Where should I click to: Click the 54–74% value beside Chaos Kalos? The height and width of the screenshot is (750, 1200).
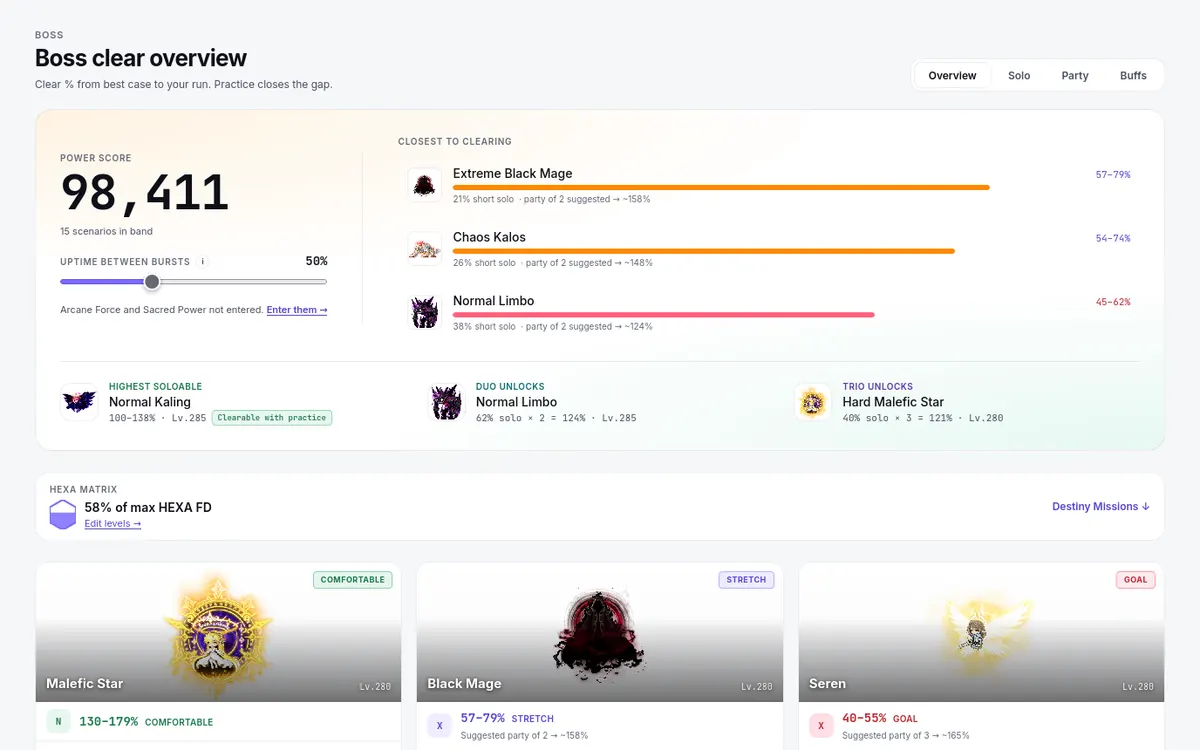point(1113,239)
